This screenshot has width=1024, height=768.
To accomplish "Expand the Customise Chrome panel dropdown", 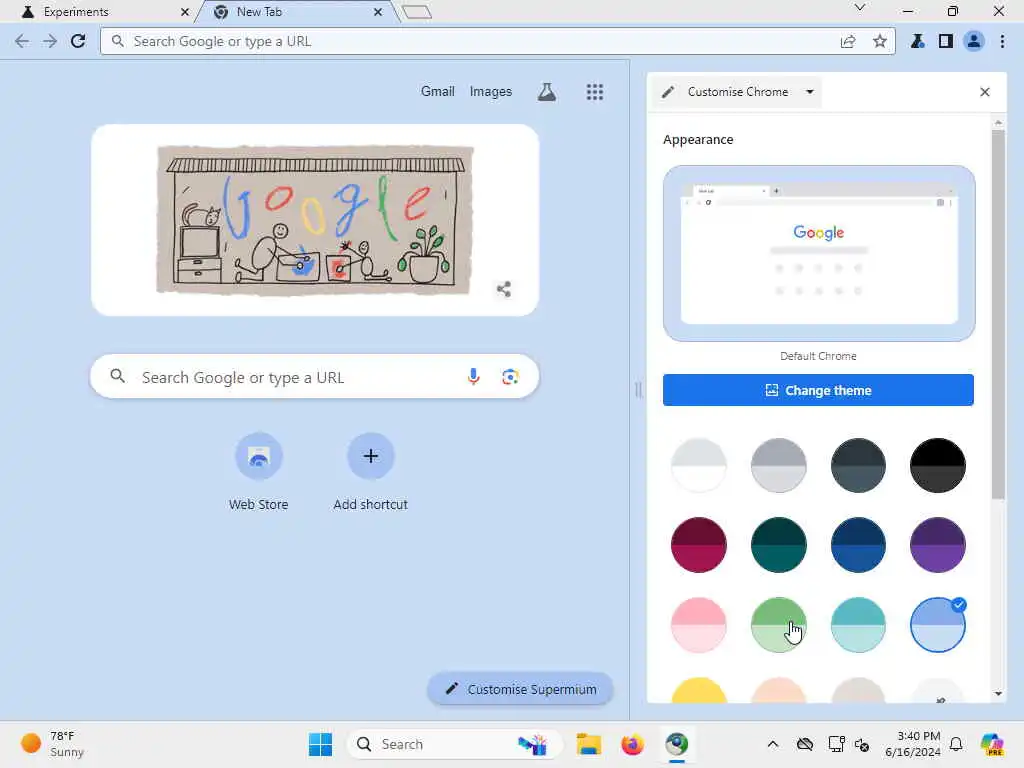I will (x=809, y=92).
